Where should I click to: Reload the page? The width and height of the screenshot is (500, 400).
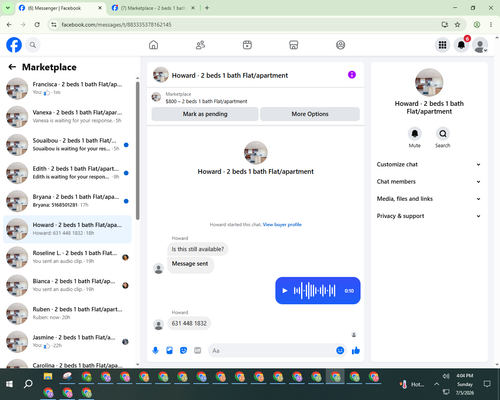[37, 25]
